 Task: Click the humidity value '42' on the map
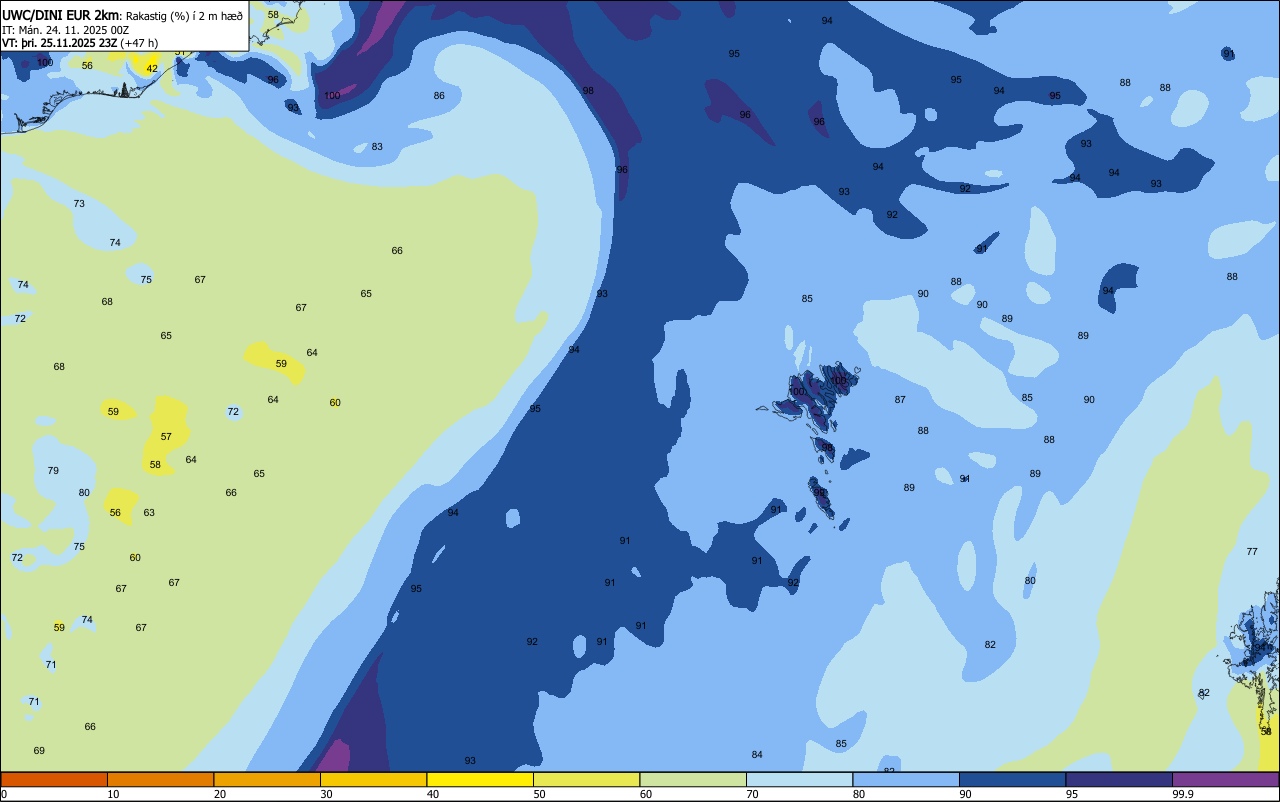click(x=152, y=69)
